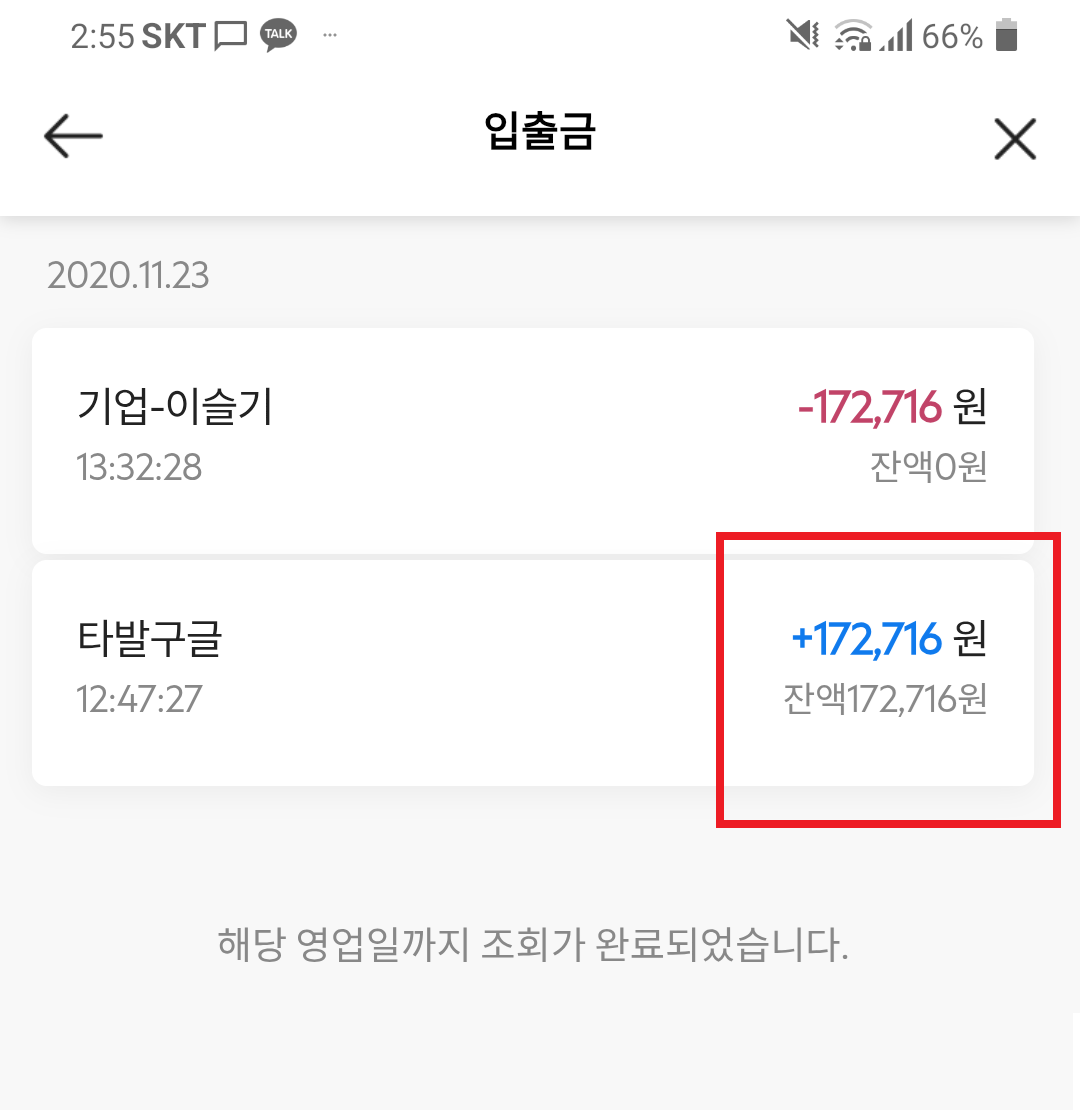Tap the battery icon
1080x1110 pixels.
click(x=1006, y=35)
